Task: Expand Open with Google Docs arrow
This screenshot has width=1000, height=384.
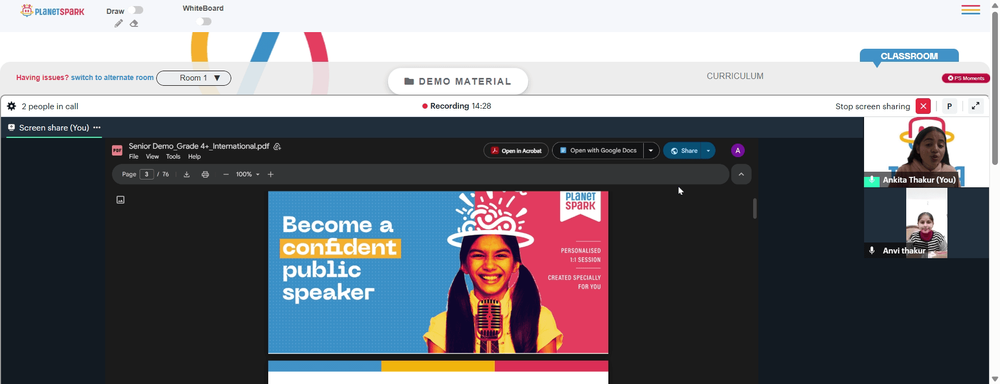Action: point(651,151)
